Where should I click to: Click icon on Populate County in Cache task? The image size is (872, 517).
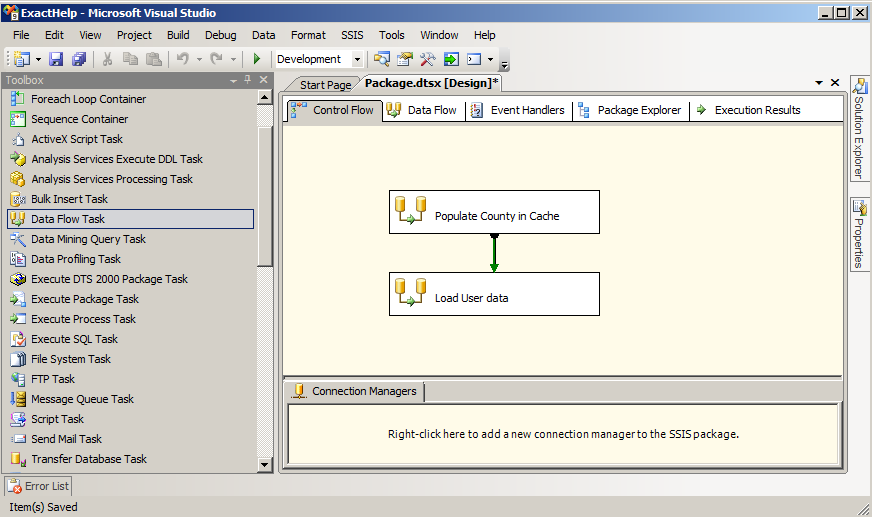click(410, 210)
